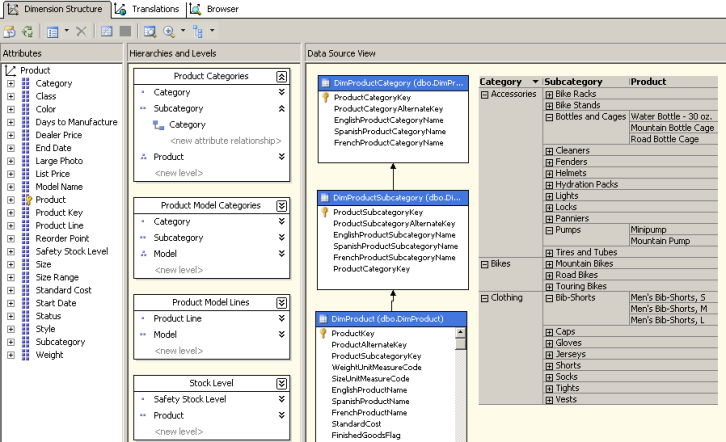The height and width of the screenshot is (442, 726).
Task: Switch to the Dimension Structure tab
Action: tap(56, 9)
